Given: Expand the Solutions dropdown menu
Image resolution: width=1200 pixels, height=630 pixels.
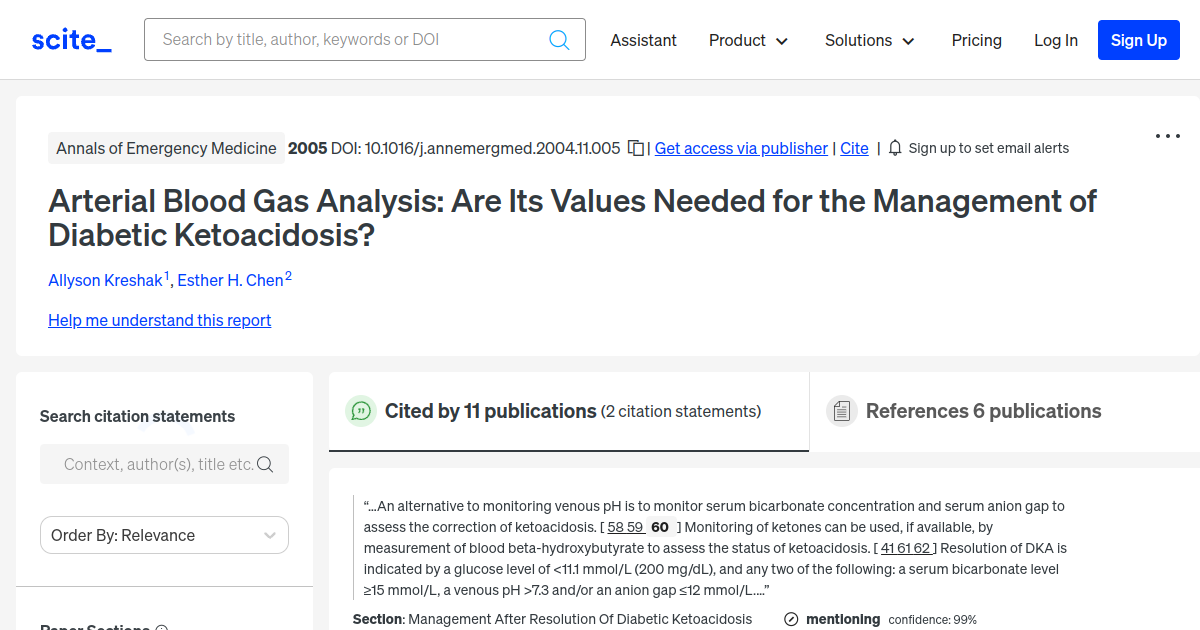Looking at the screenshot, I should pos(869,40).
